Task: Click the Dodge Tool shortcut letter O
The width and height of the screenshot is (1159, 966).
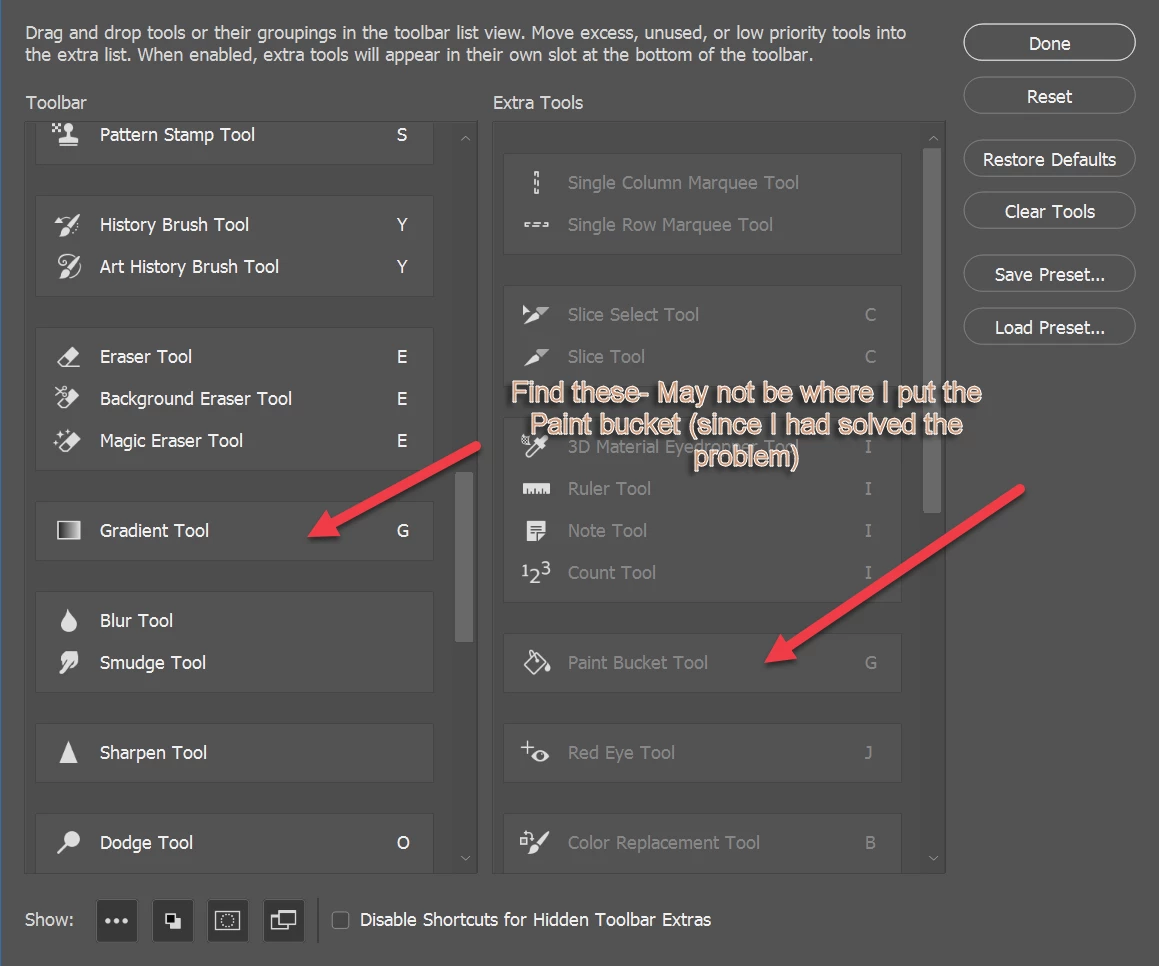Action: [x=403, y=843]
